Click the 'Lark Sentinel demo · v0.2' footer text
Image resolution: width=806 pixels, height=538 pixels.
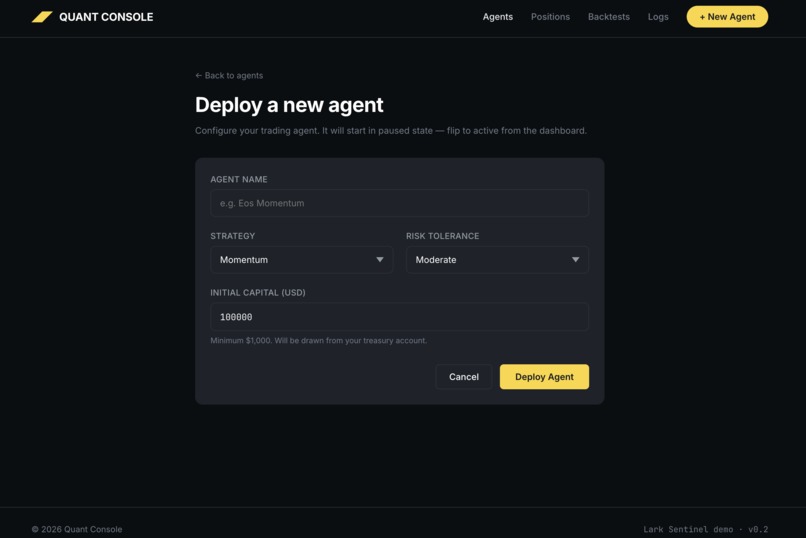pyautogui.click(x=705, y=529)
